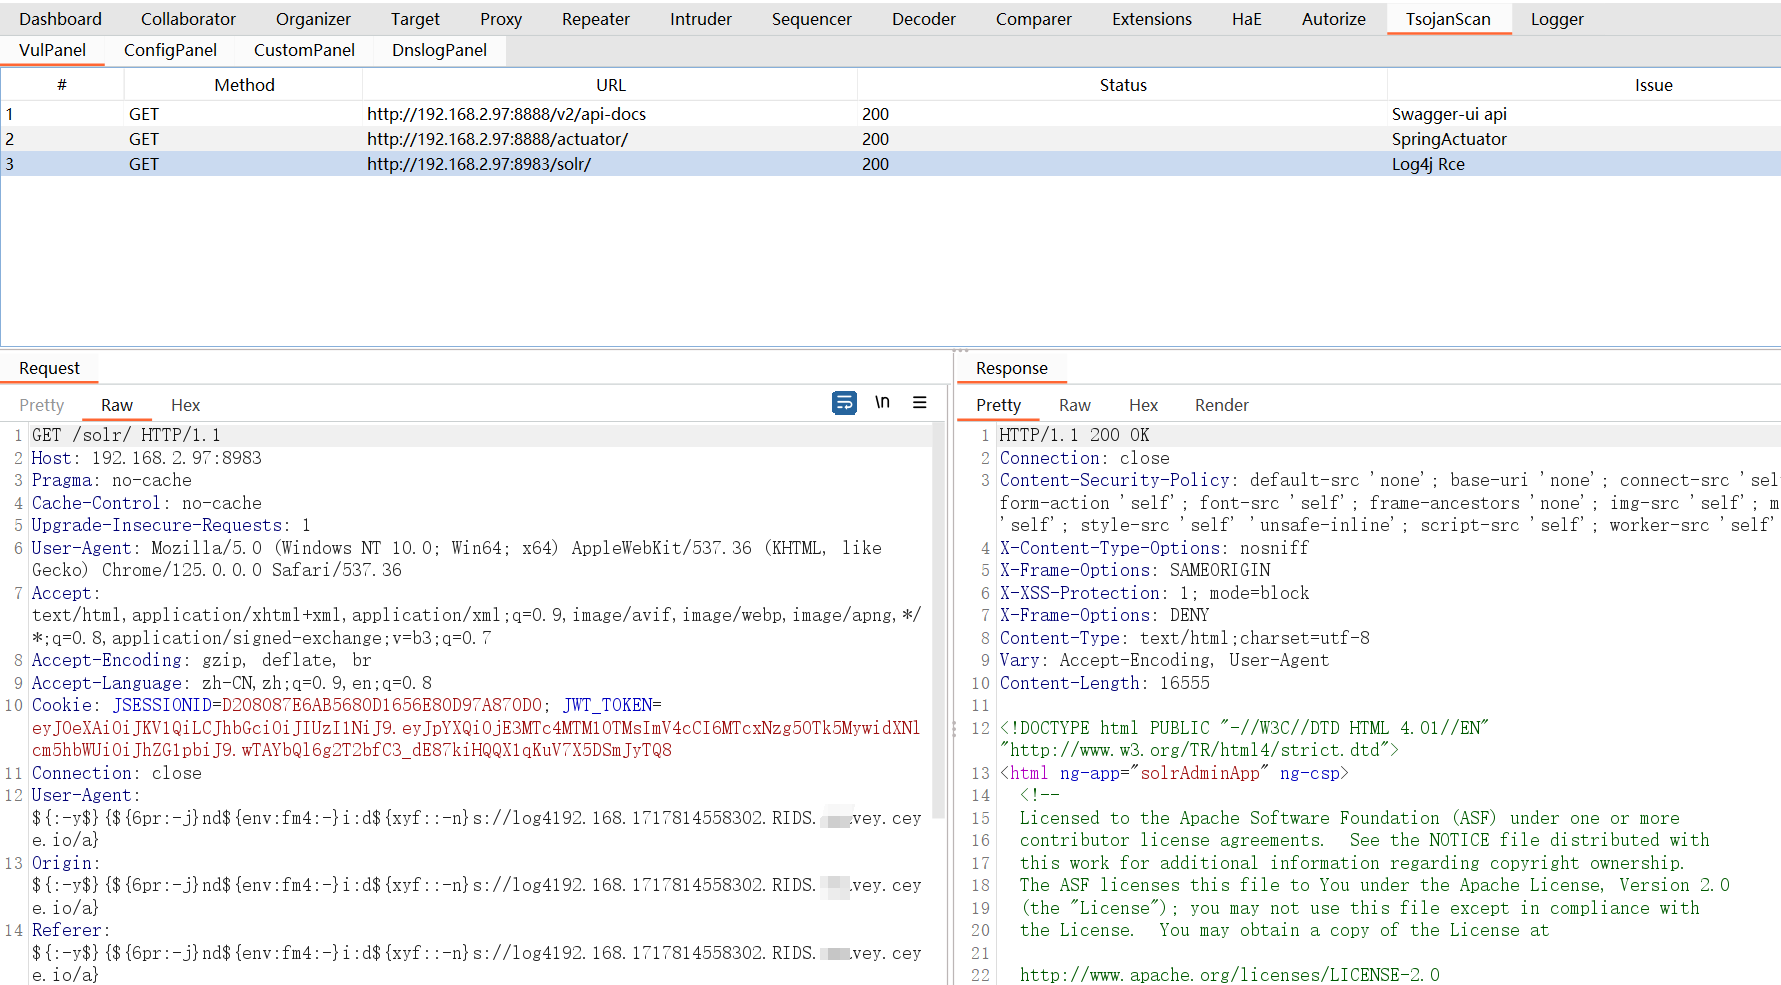Switch Response view to Render
Viewport: 1781px width, 985px height.
click(1221, 405)
